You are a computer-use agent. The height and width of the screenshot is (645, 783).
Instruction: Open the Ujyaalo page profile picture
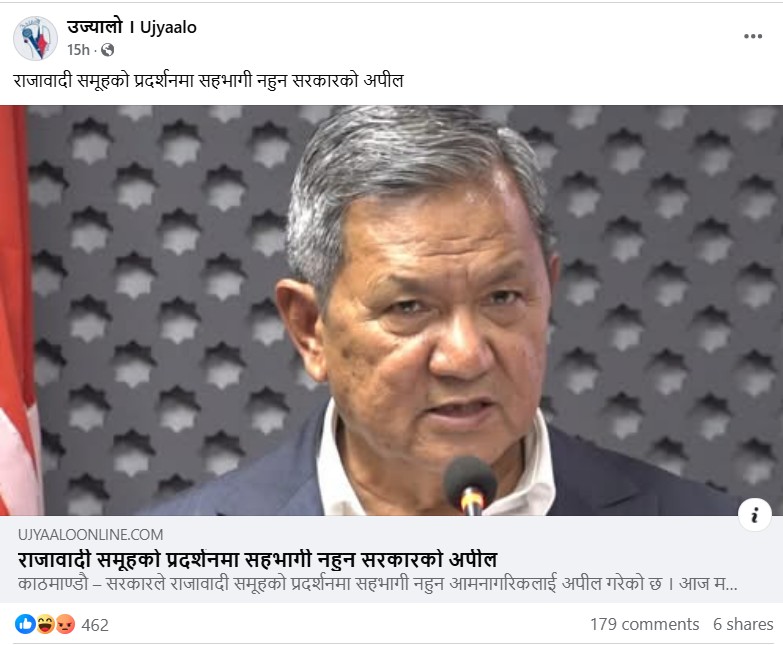[35, 38]
